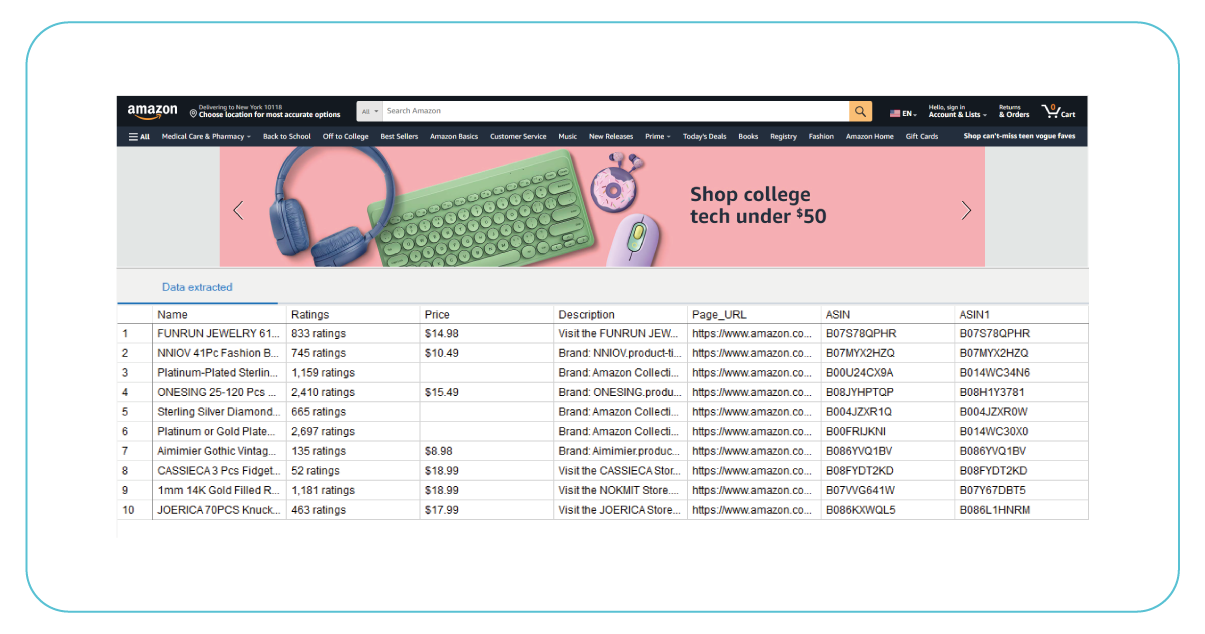Viewport: 1205px width, 634px height.
Task: Click Visit the NOKMIT Store description cell
Action: pos(621,490)
